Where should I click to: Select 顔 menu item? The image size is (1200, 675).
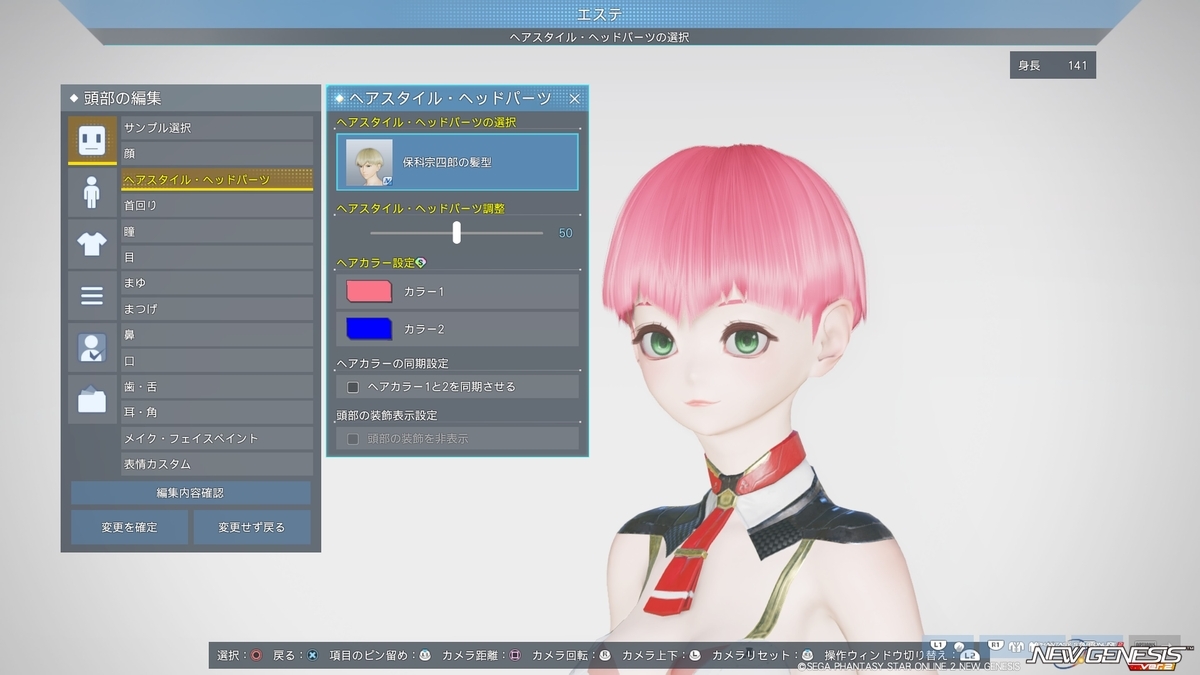tap(217, 154)
